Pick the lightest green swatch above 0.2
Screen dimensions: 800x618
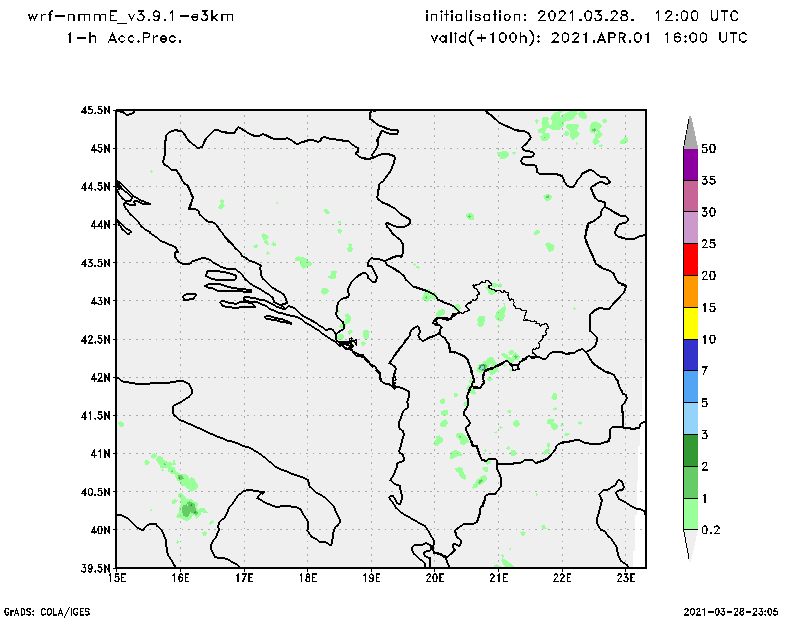[x=689, y=514]
